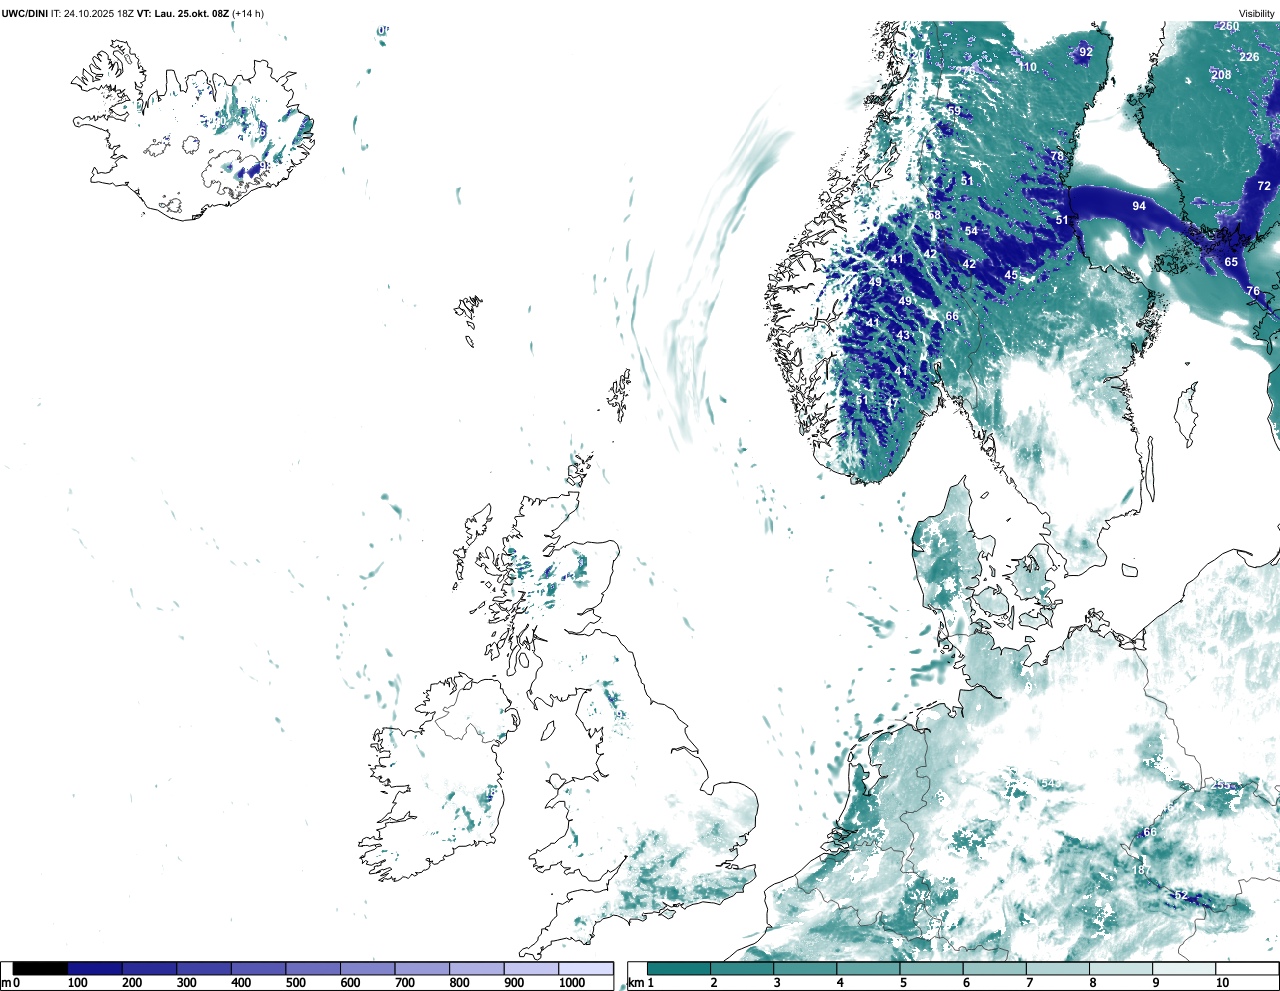Click the '52' value in southeastern map corner
The width and height of the screenshot is (1280, 991).
1181,895
